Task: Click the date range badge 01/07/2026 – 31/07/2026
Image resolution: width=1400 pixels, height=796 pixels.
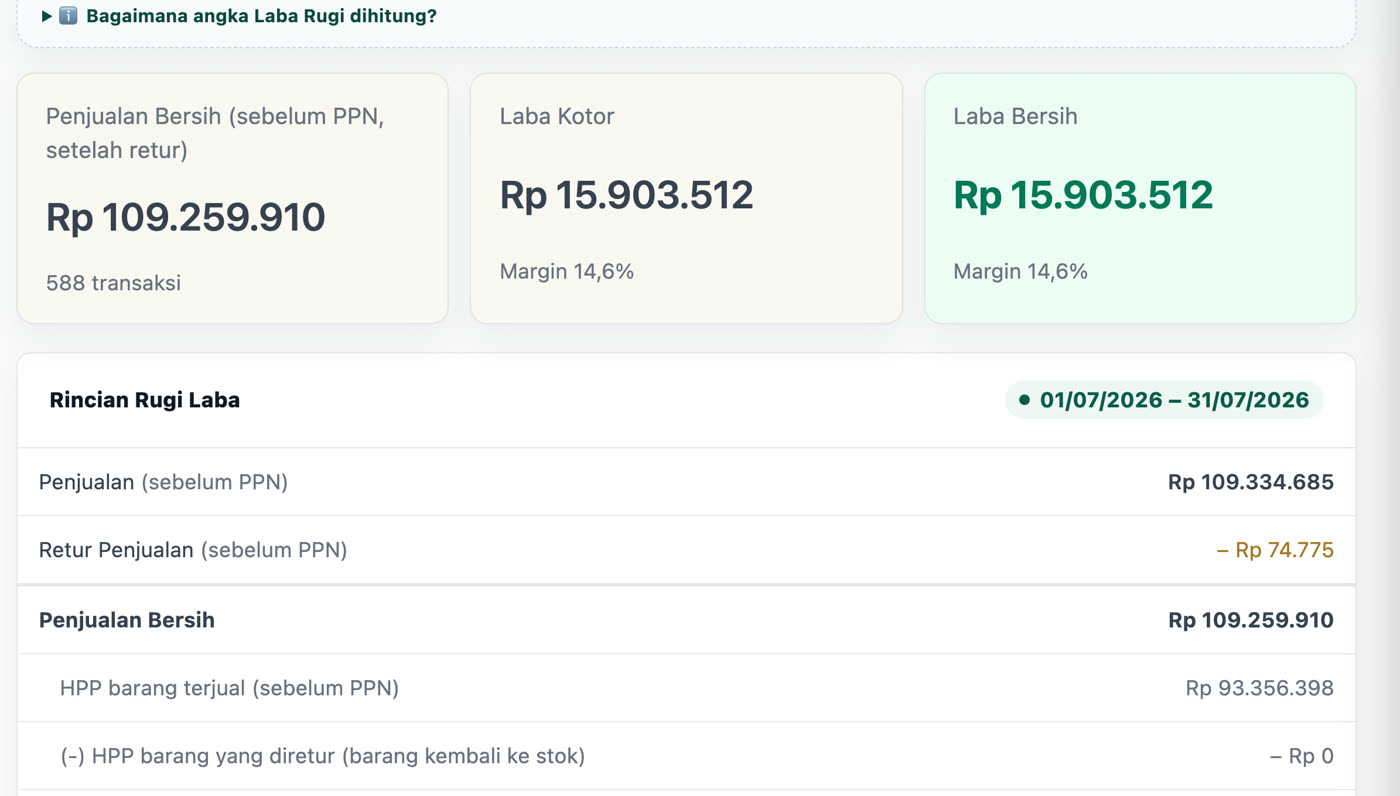Action: (1164, 400)
